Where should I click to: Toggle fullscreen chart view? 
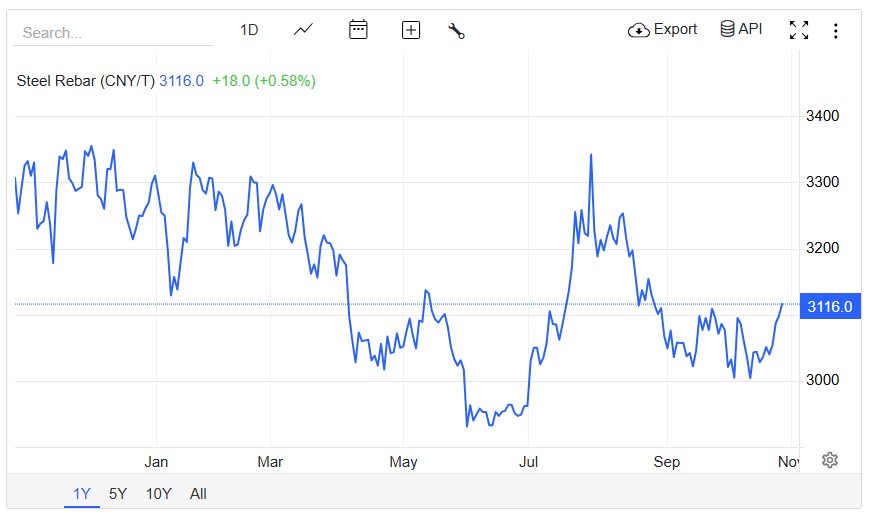(798, 30)
